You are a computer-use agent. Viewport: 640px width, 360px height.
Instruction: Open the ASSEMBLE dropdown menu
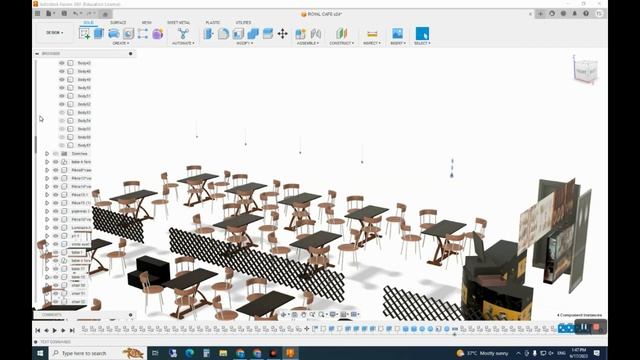(x=308, y=43)
